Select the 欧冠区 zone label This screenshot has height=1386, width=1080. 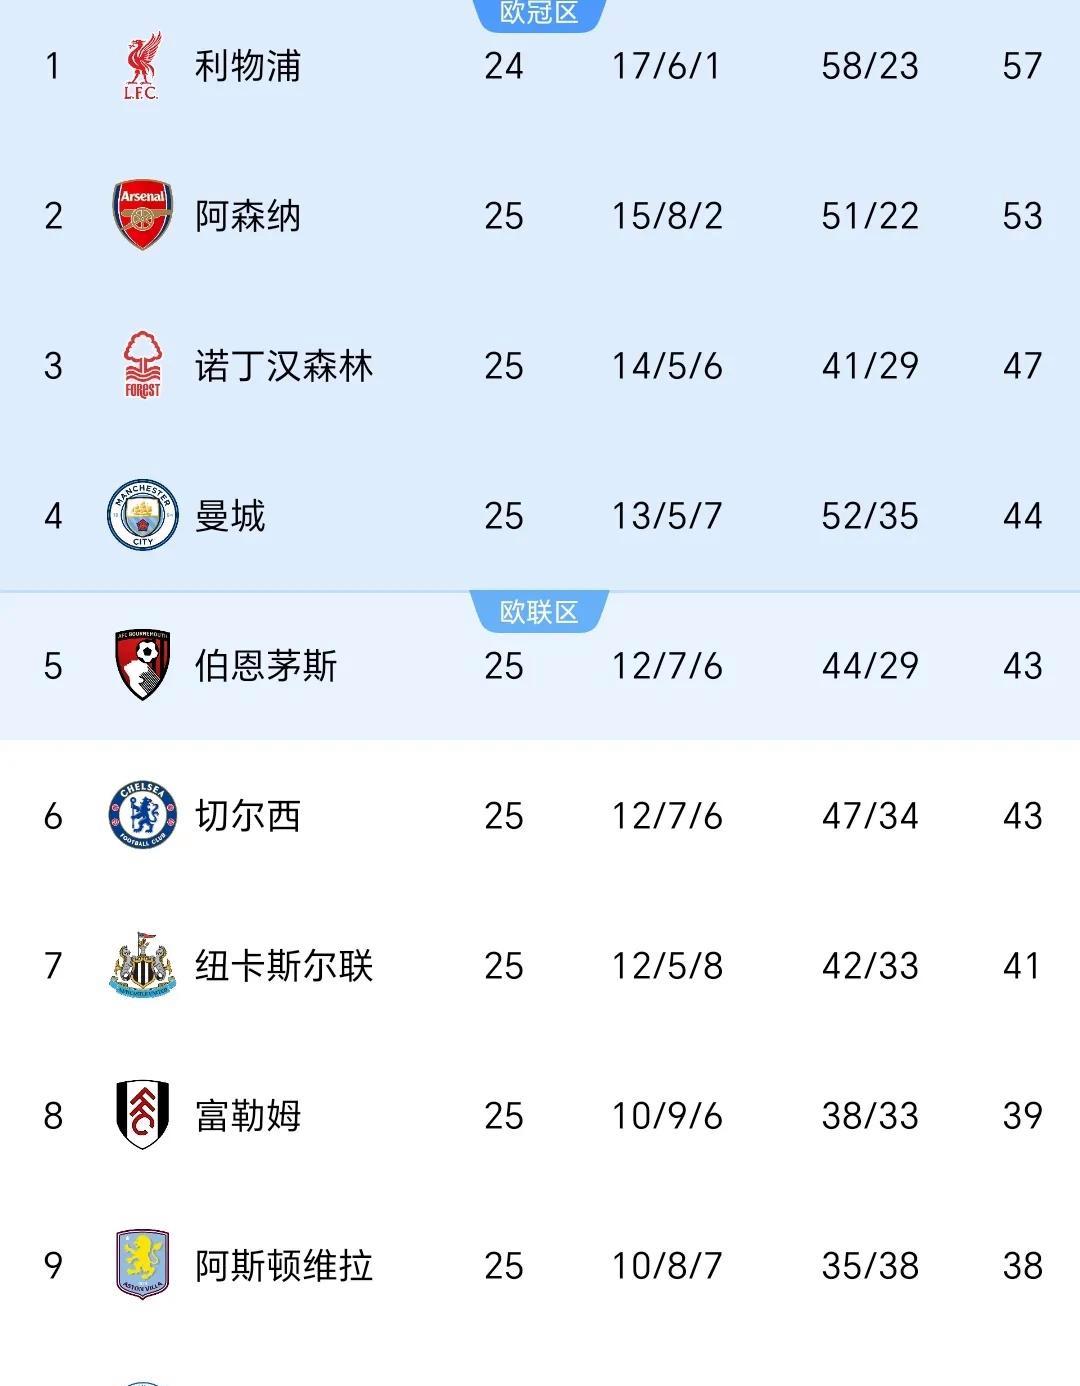coord(539,13)
